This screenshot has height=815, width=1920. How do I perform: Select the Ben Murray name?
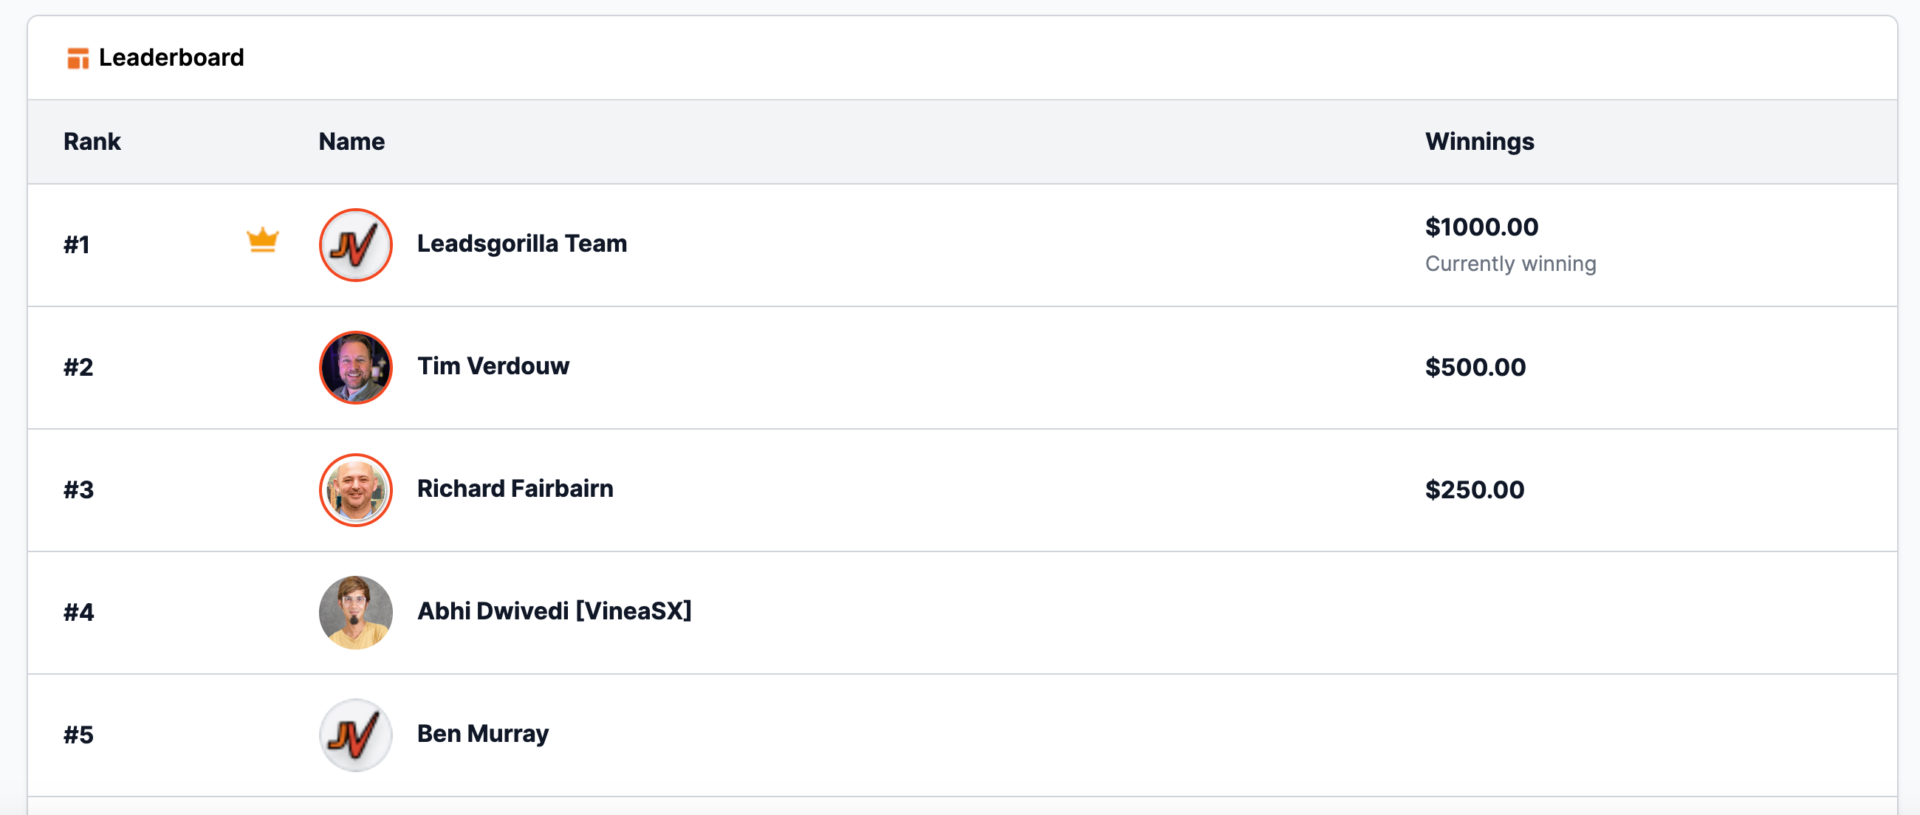[483, 734]
